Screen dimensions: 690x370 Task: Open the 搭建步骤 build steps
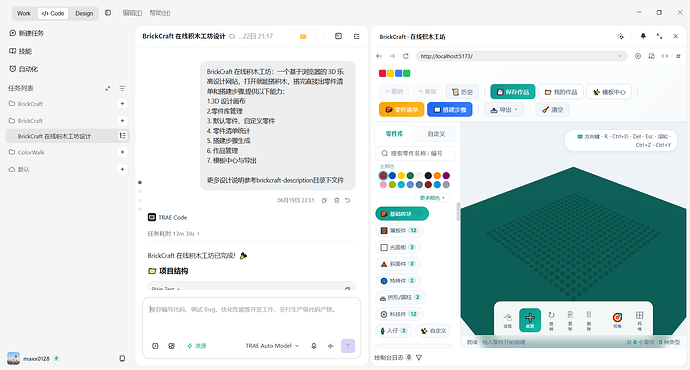pyautogui.click(x=450, y=110)
